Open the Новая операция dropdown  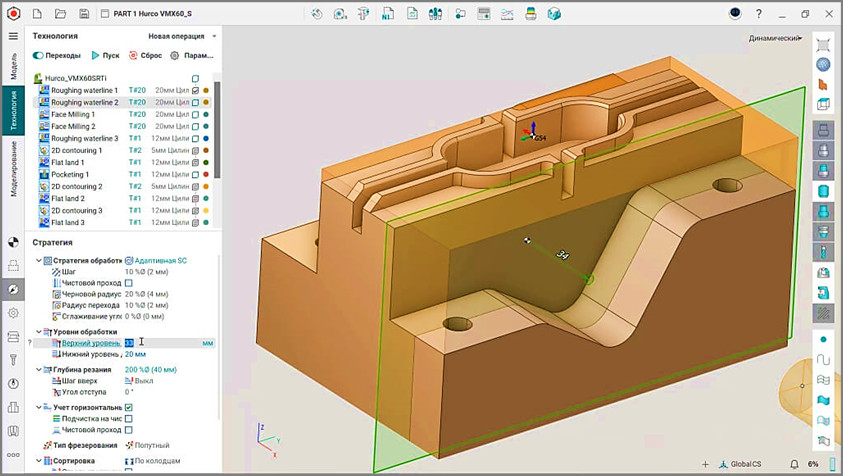(182, 36)
